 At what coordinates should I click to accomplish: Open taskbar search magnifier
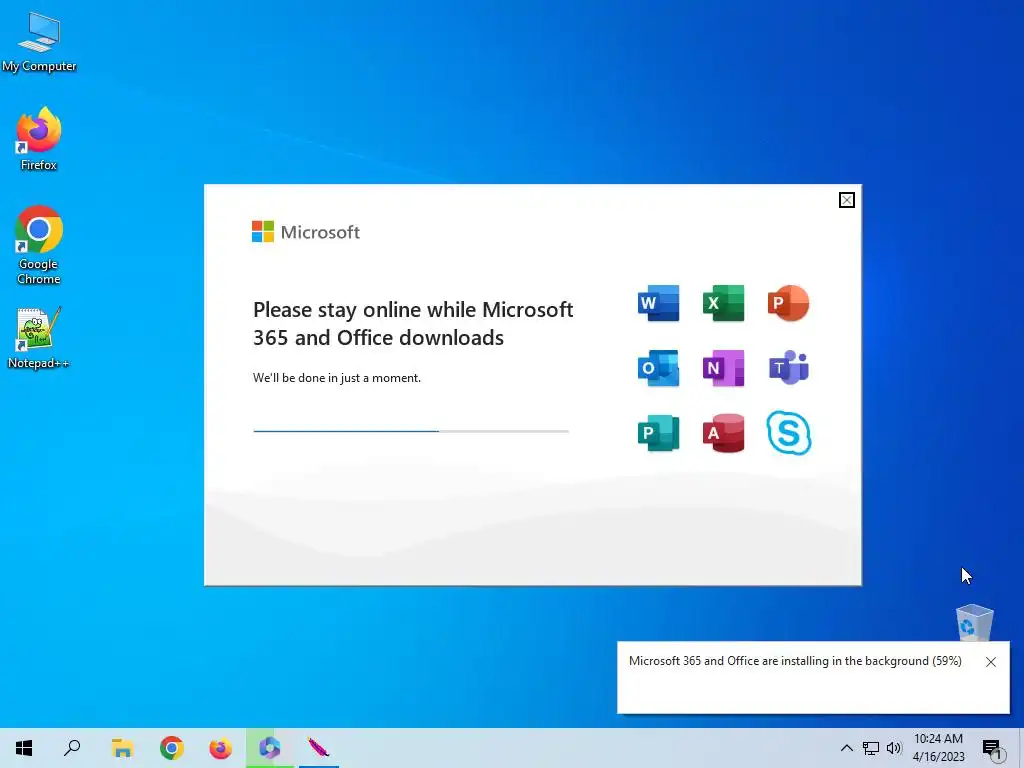[72, 748]
